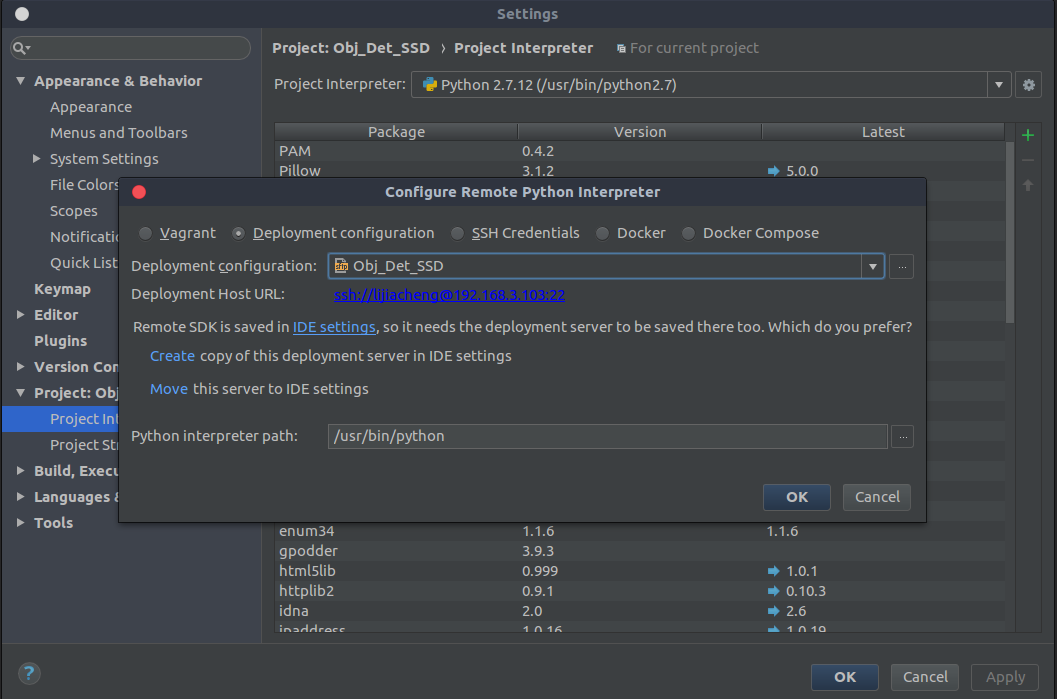Expand the Languages settings node
Viewport: 1057px width, 699px height.
click(x=20, y=497)
